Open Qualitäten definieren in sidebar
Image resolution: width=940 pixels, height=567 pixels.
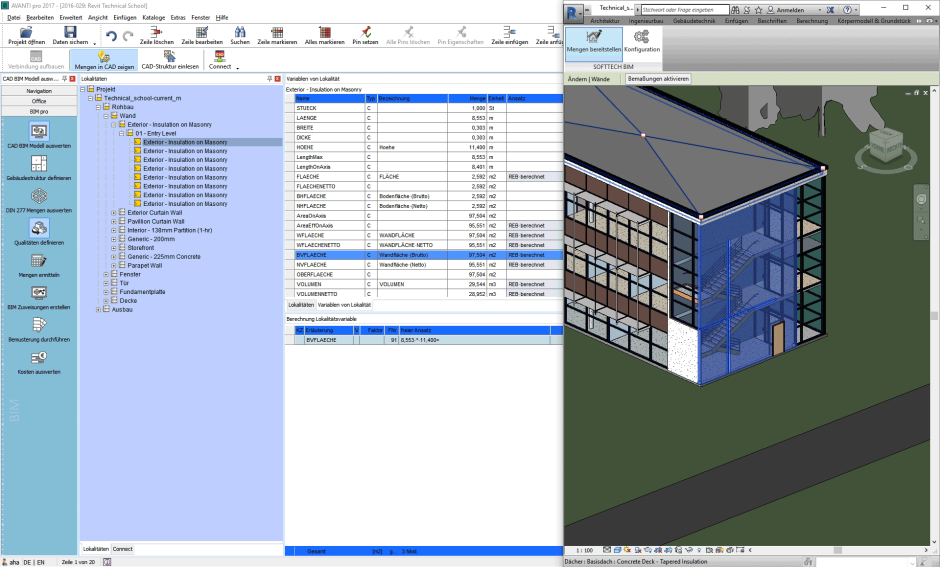[x=39, y=233]
